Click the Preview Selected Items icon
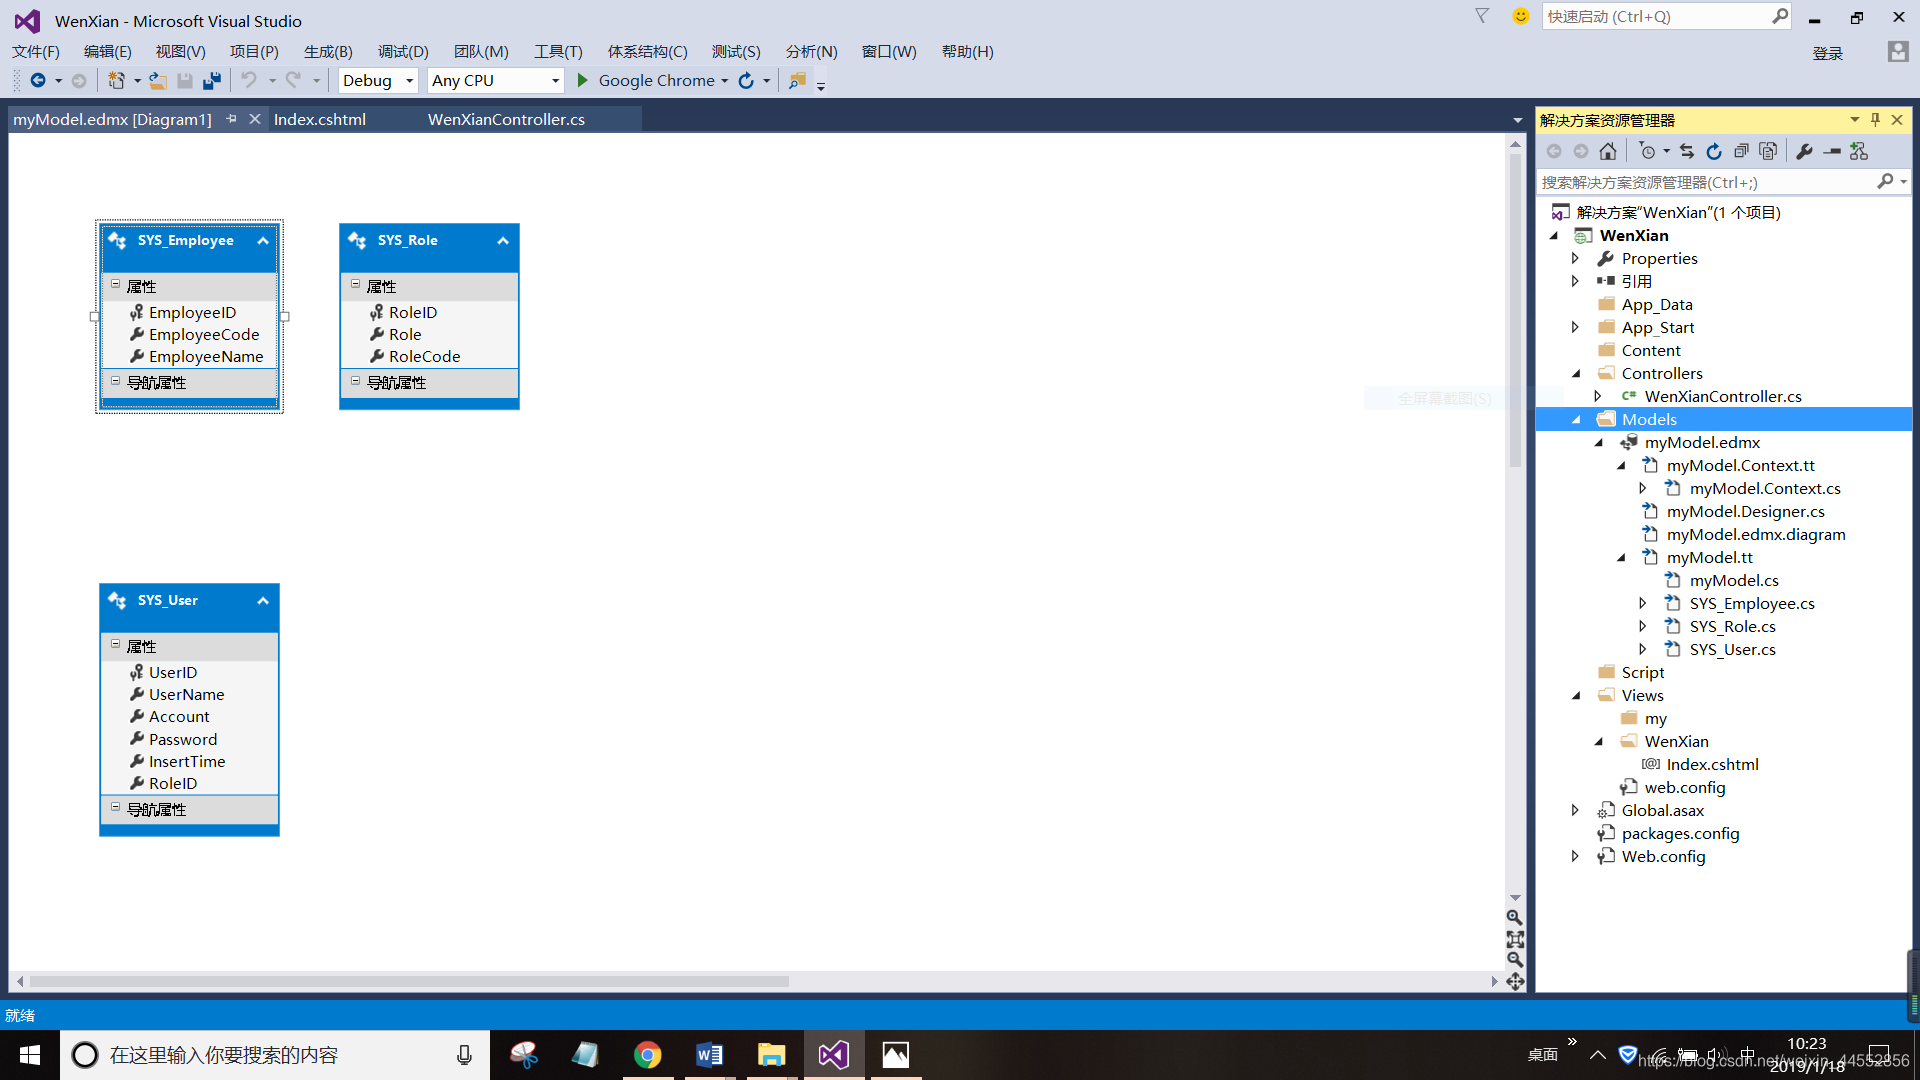This screenshot has height=1080, width=1920. tap(1832, 151)
